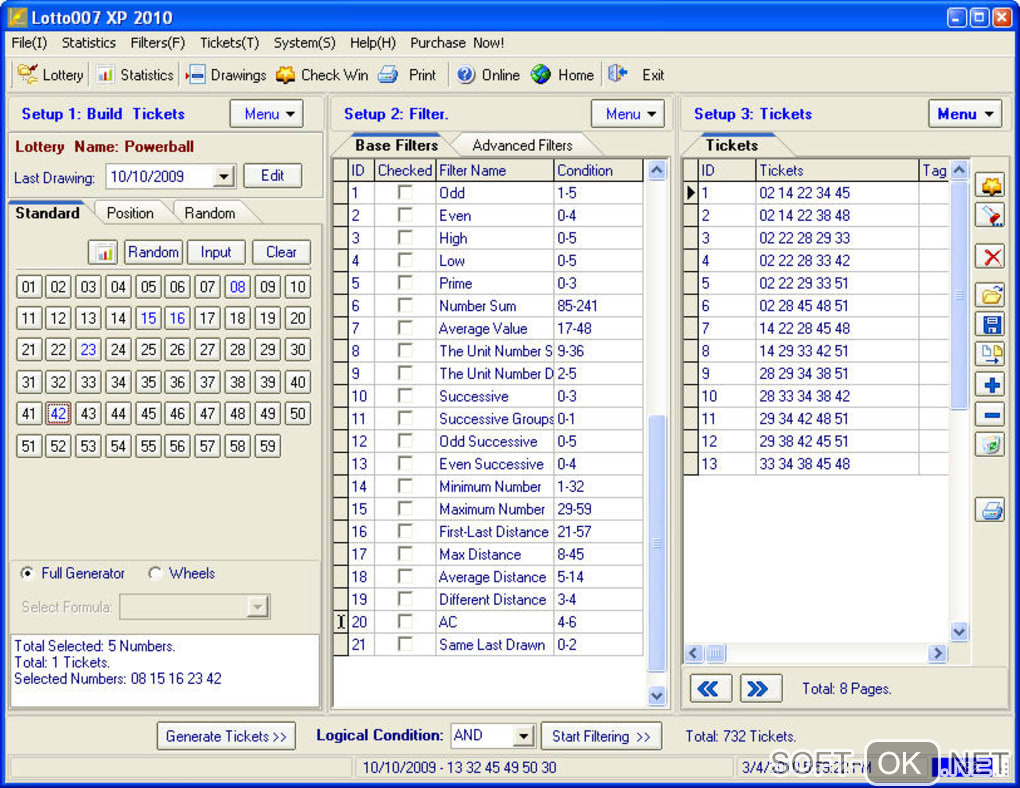Click the Generate Tickets button
1020x788 pixels.
226,736
